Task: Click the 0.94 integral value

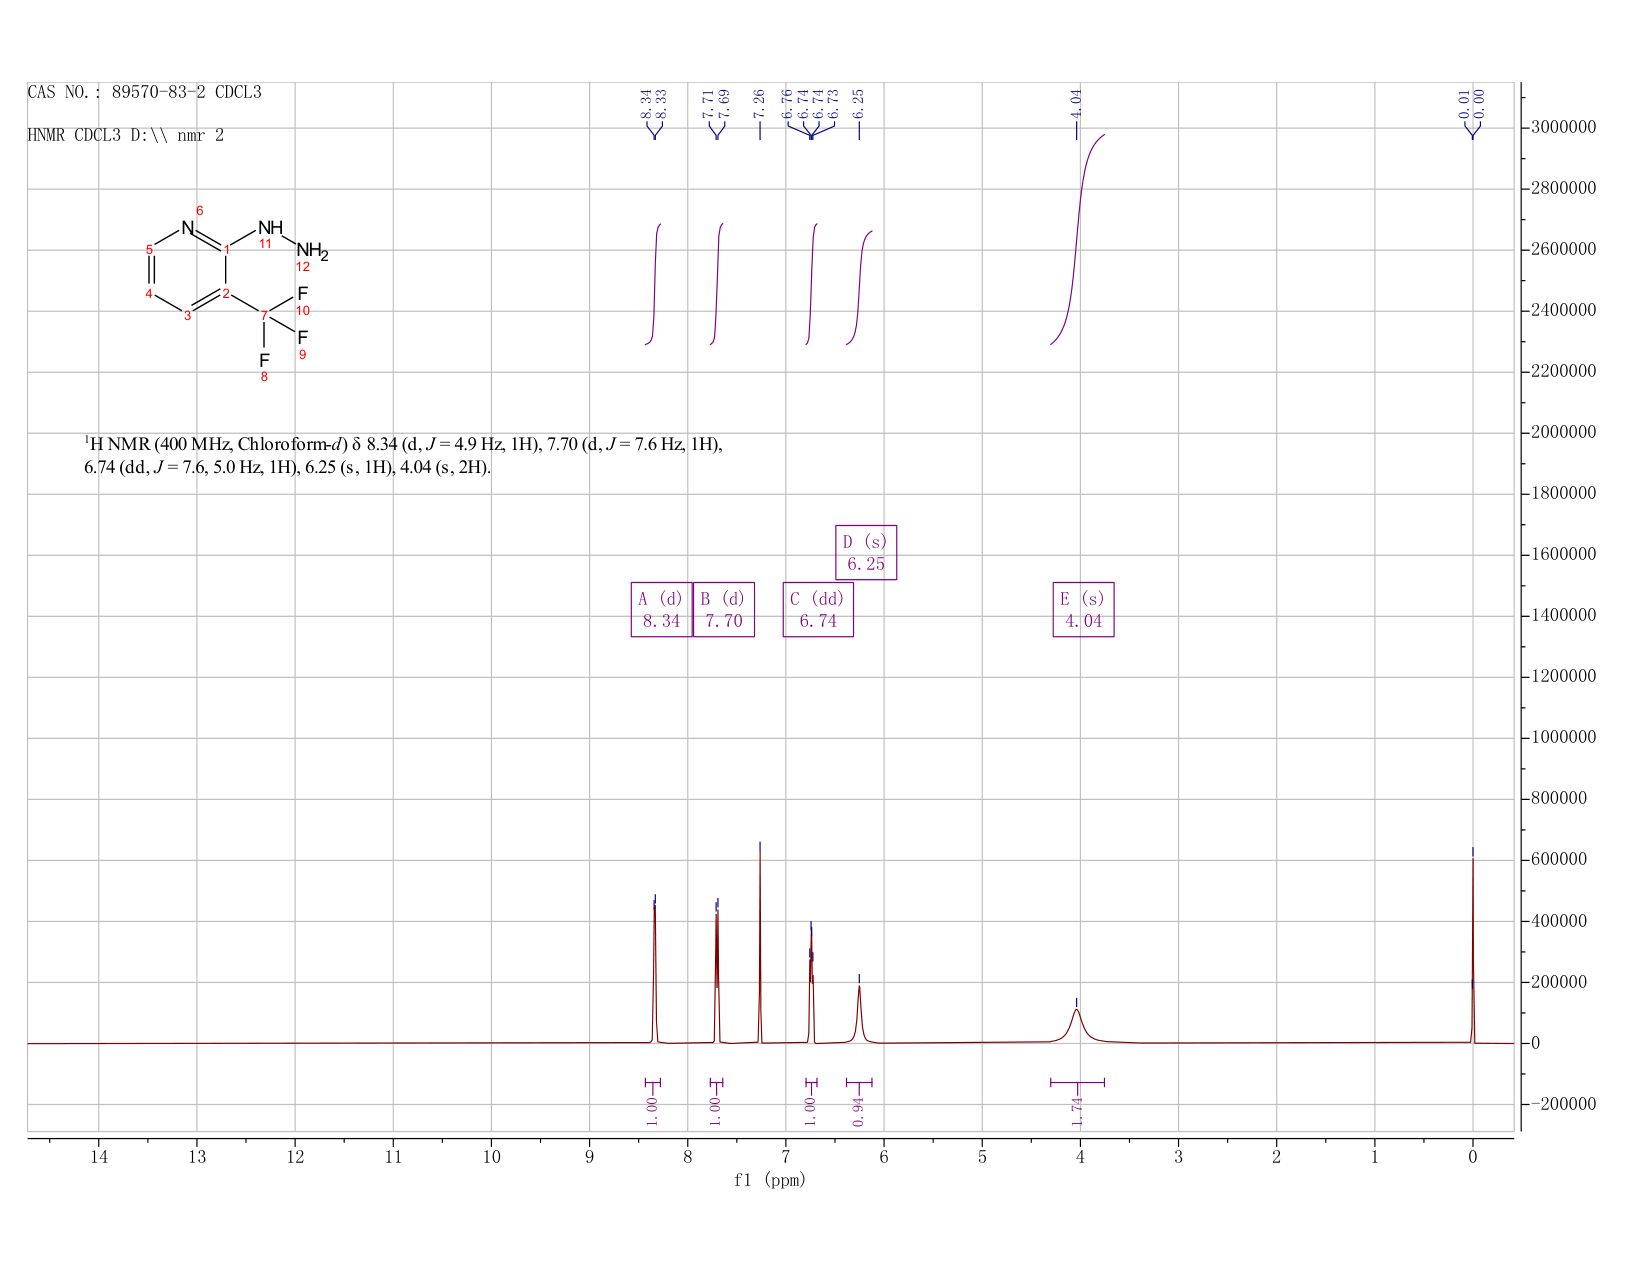Action: pos(859,1111)
